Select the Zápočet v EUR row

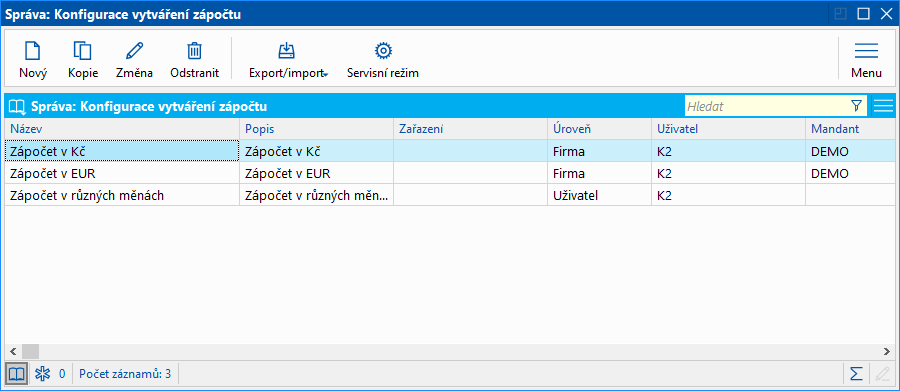tap(450, 173)
